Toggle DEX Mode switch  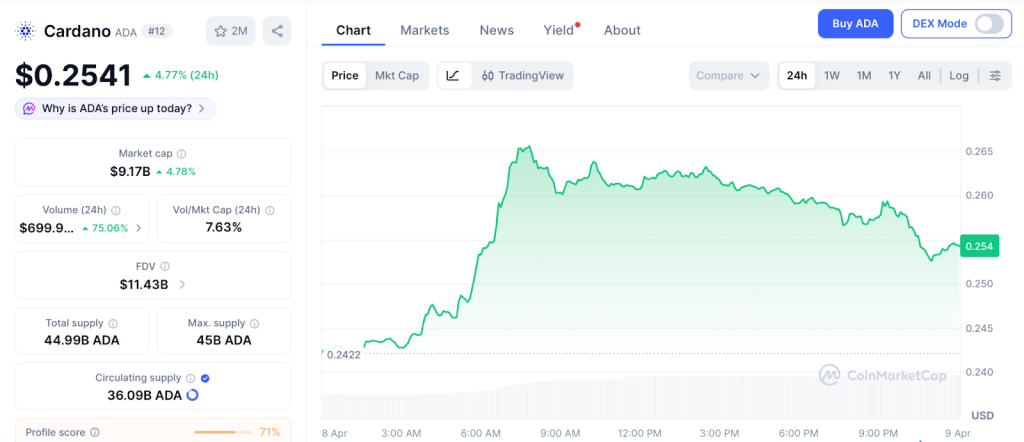(x=988, y=24)
